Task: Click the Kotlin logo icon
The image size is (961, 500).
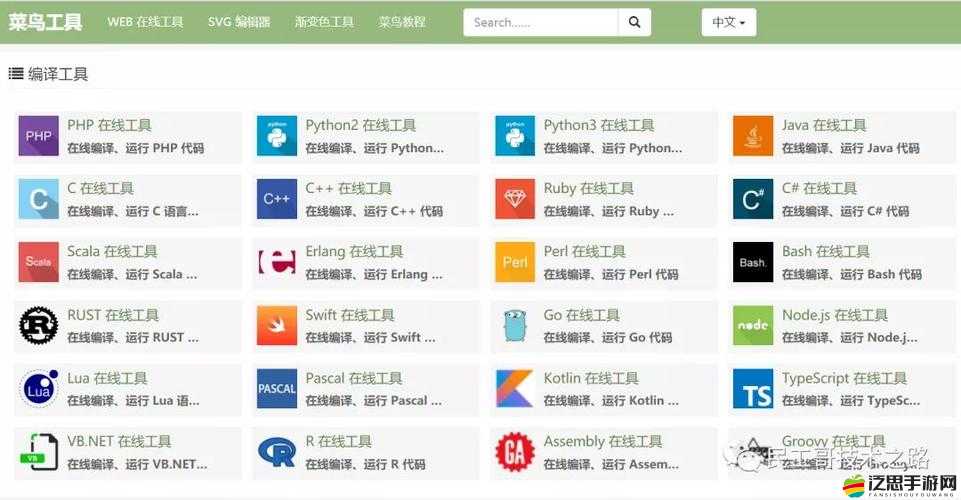Action: coord(515,389)
